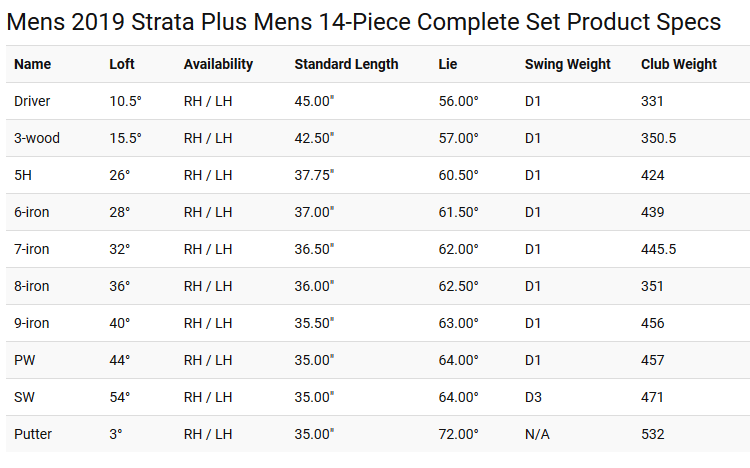Screen dimensions: 750x468
Task: Select the Lie column header
Action: (x=448, y=64)
